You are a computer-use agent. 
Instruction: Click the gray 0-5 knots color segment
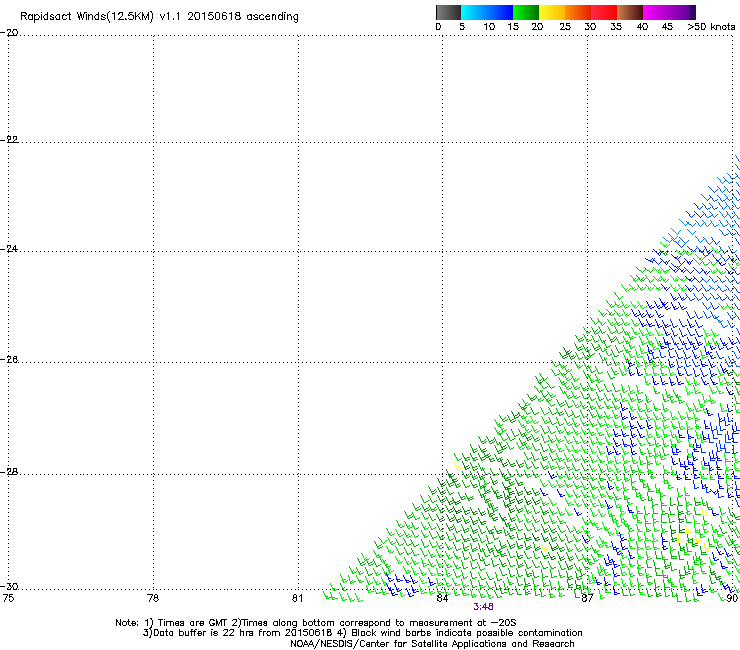448,12
